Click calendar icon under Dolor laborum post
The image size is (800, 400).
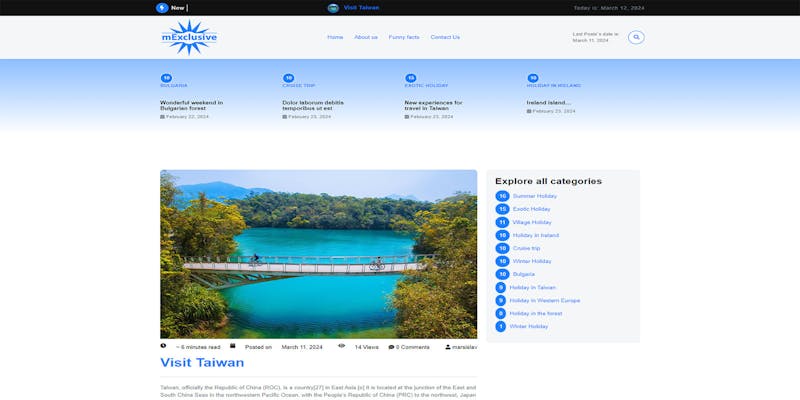pos(285,117)
